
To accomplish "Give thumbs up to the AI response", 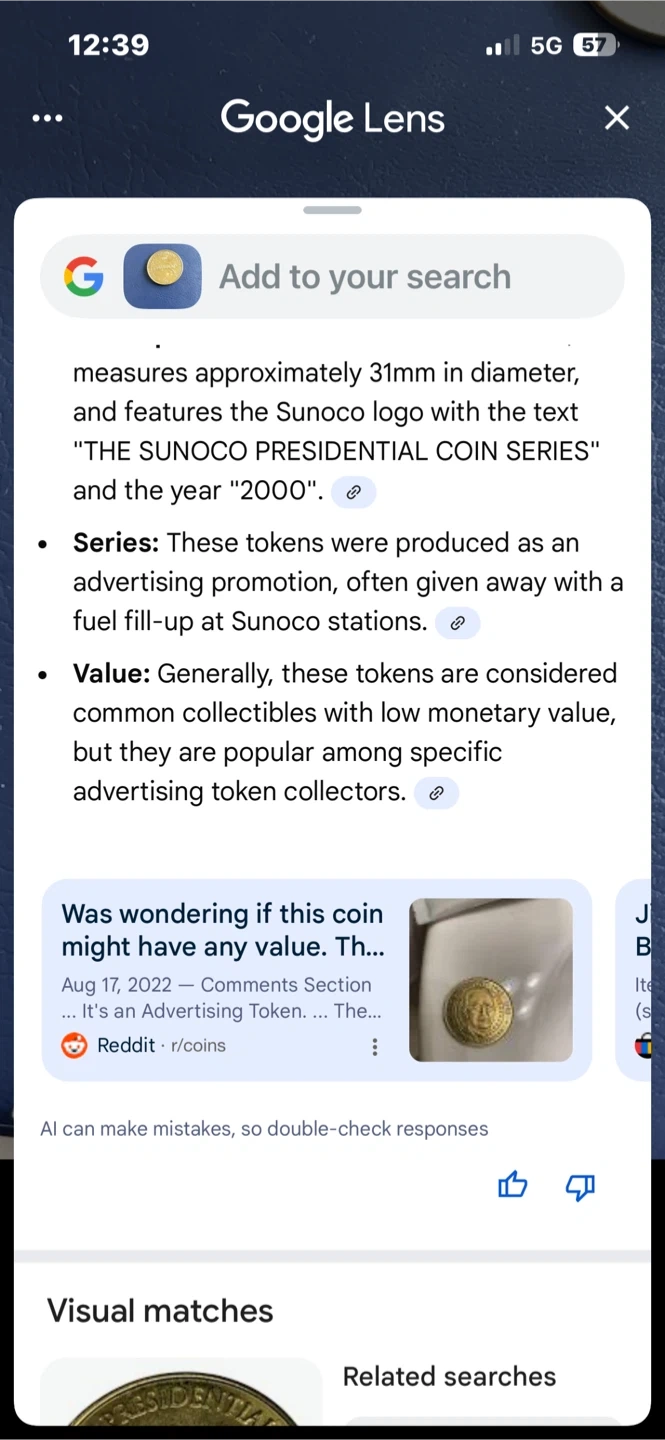I will (x=512, y=1186).
